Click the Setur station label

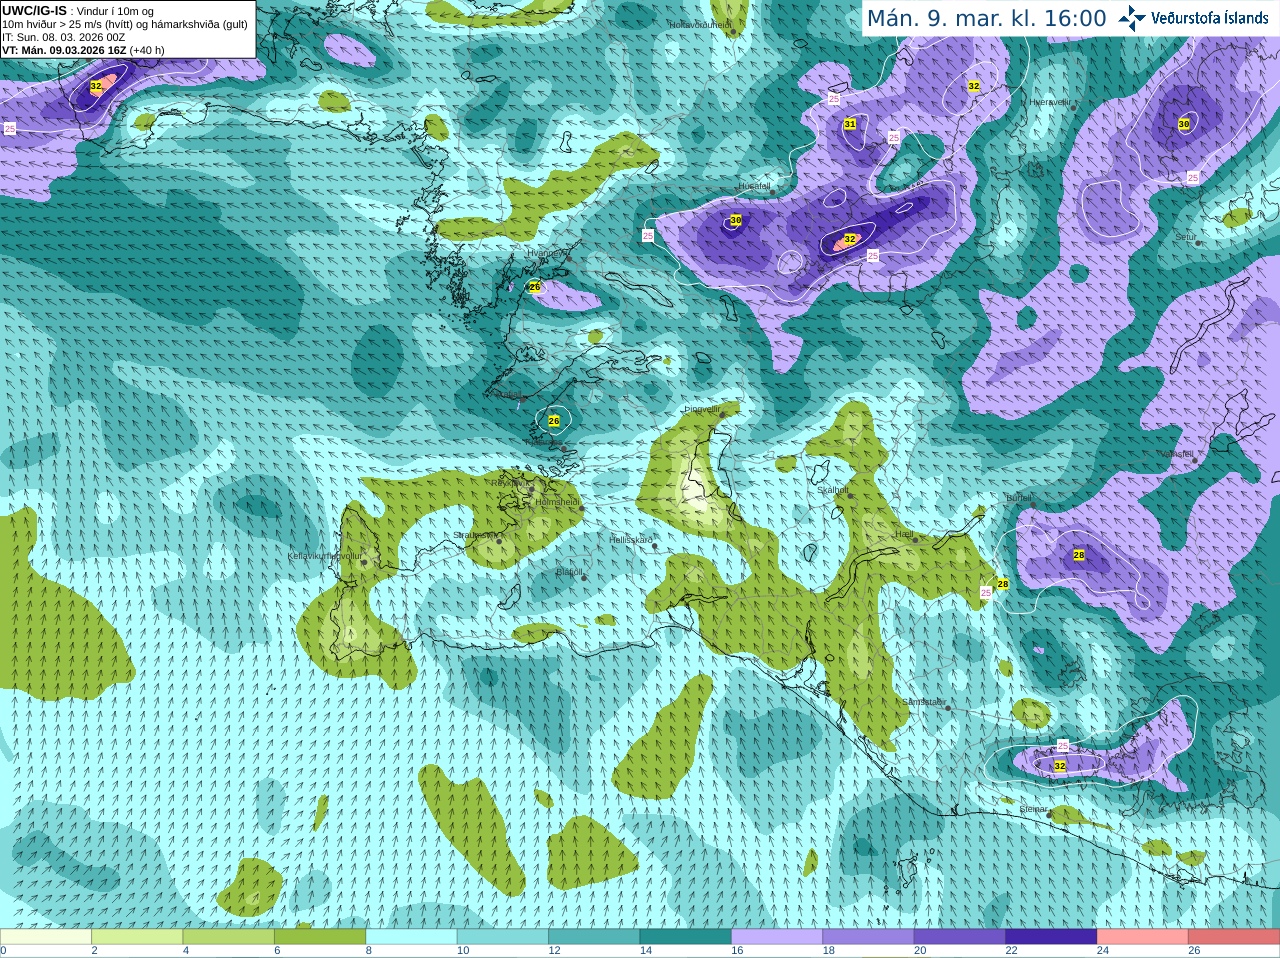pyautogui.click(x=1186, y=237)
